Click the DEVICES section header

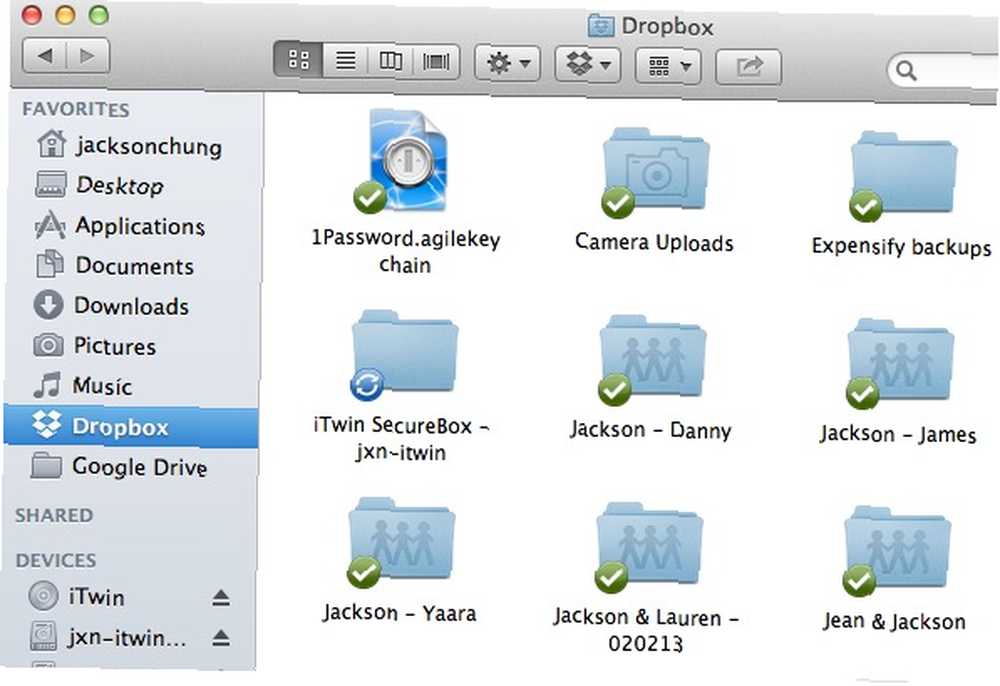(x=56, y=560)
